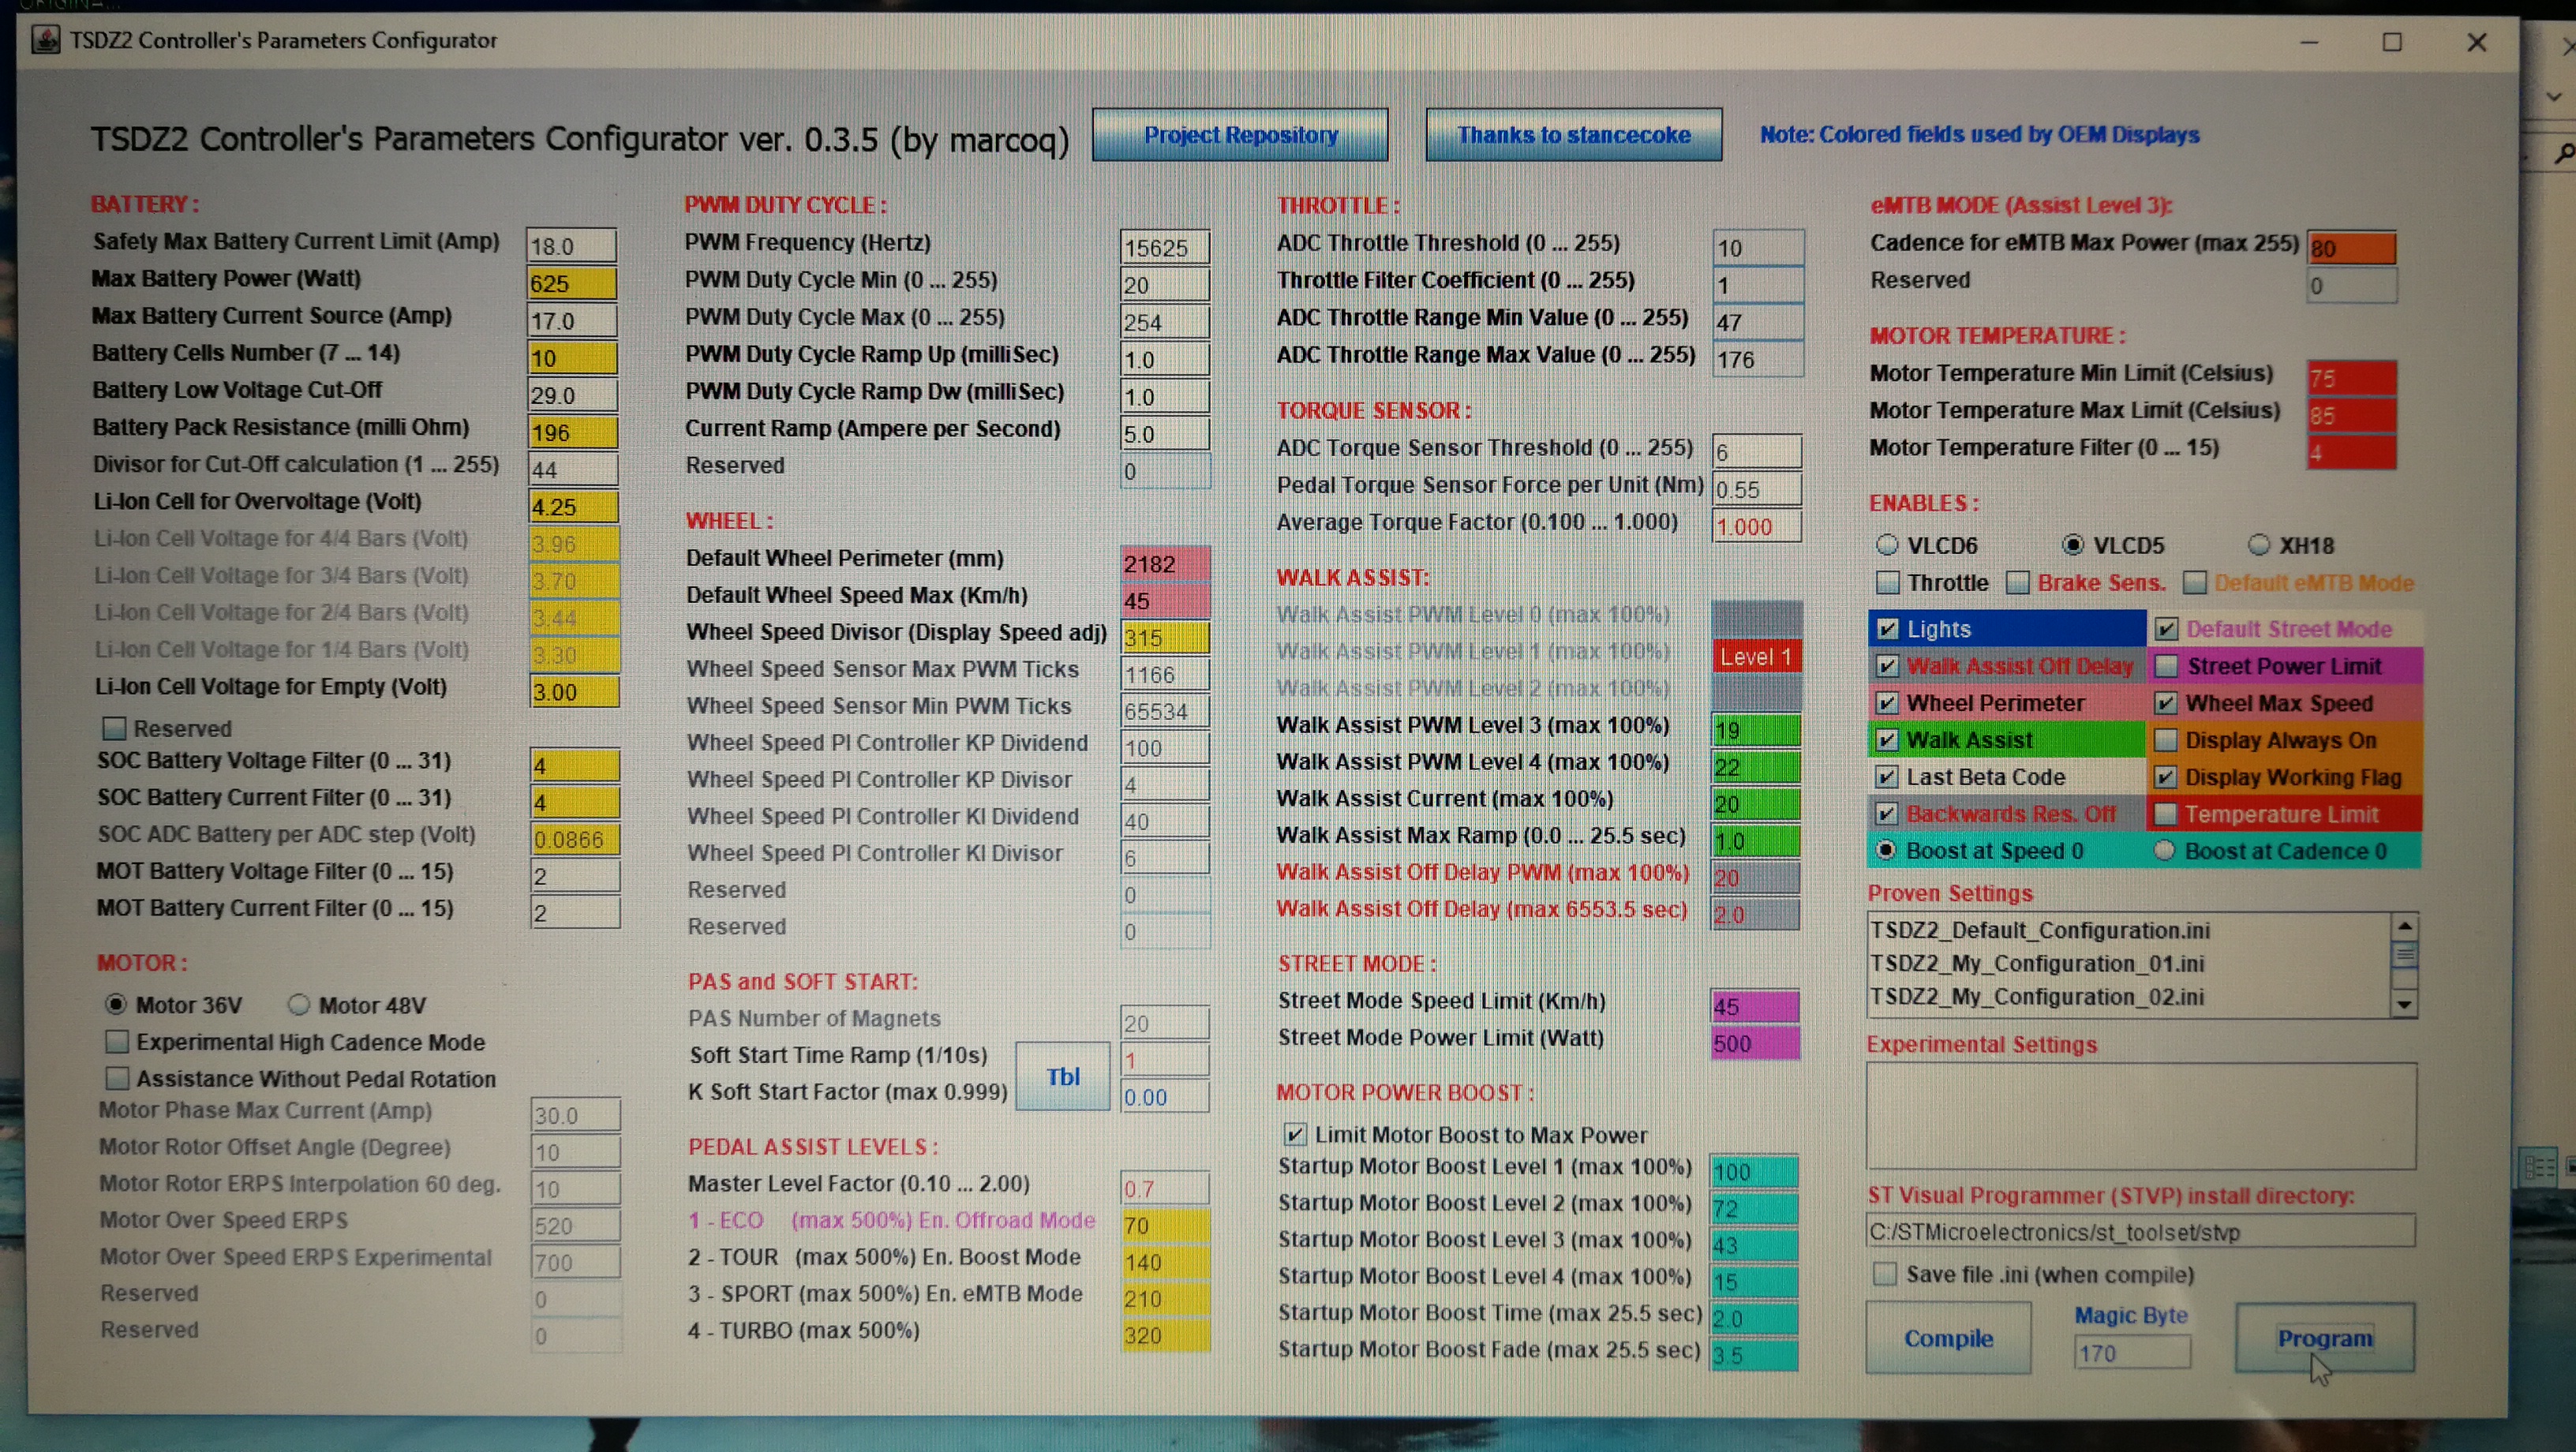
Task: Click Max Battery Power (Watt) field
Action: [x=572, y=283]
